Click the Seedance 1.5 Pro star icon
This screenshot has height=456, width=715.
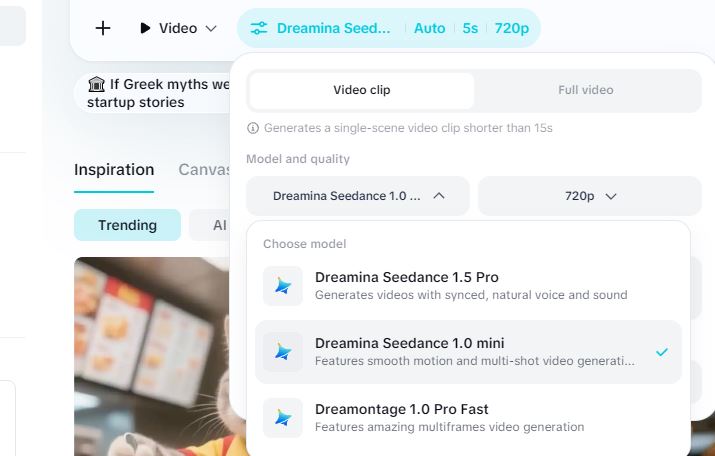point(283,286)
